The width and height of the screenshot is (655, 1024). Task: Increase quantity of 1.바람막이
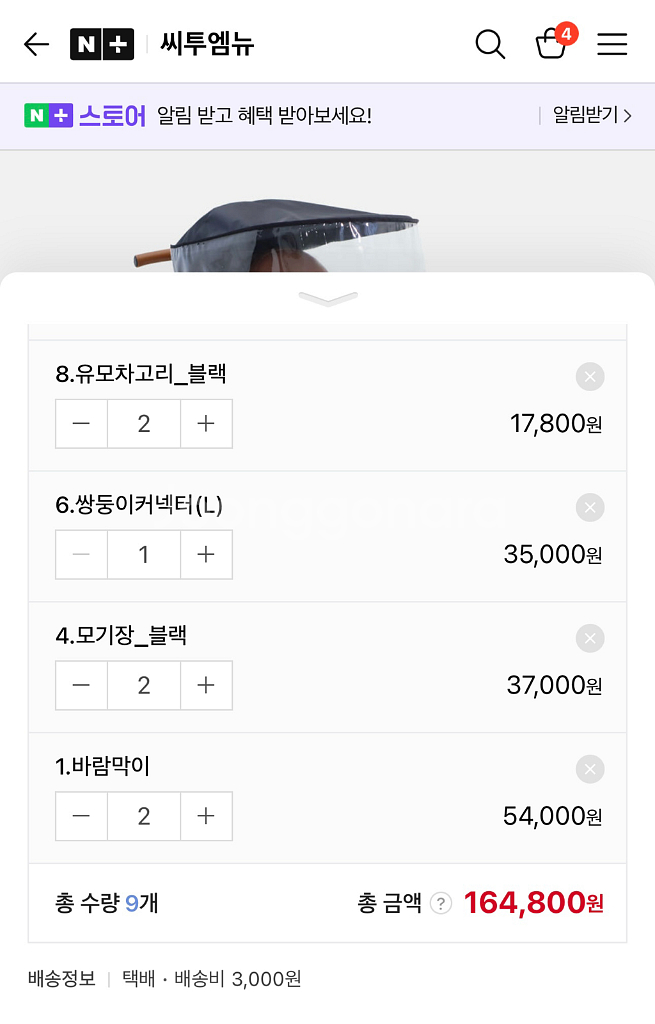[206, 816]
